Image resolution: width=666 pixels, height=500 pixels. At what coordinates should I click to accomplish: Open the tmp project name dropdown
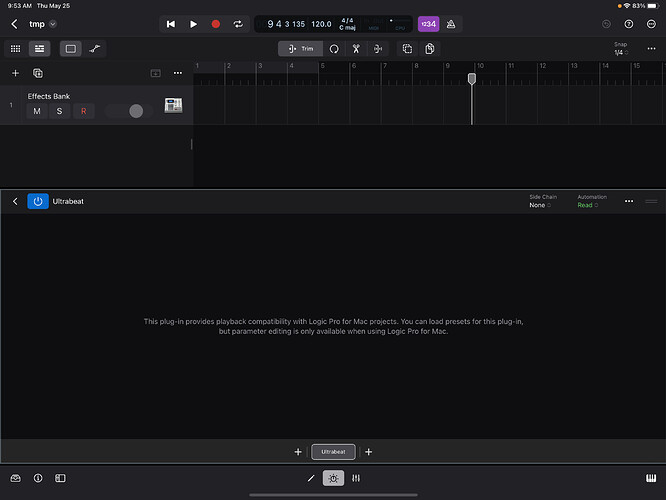pyautogui.click(x=53, y=24)
